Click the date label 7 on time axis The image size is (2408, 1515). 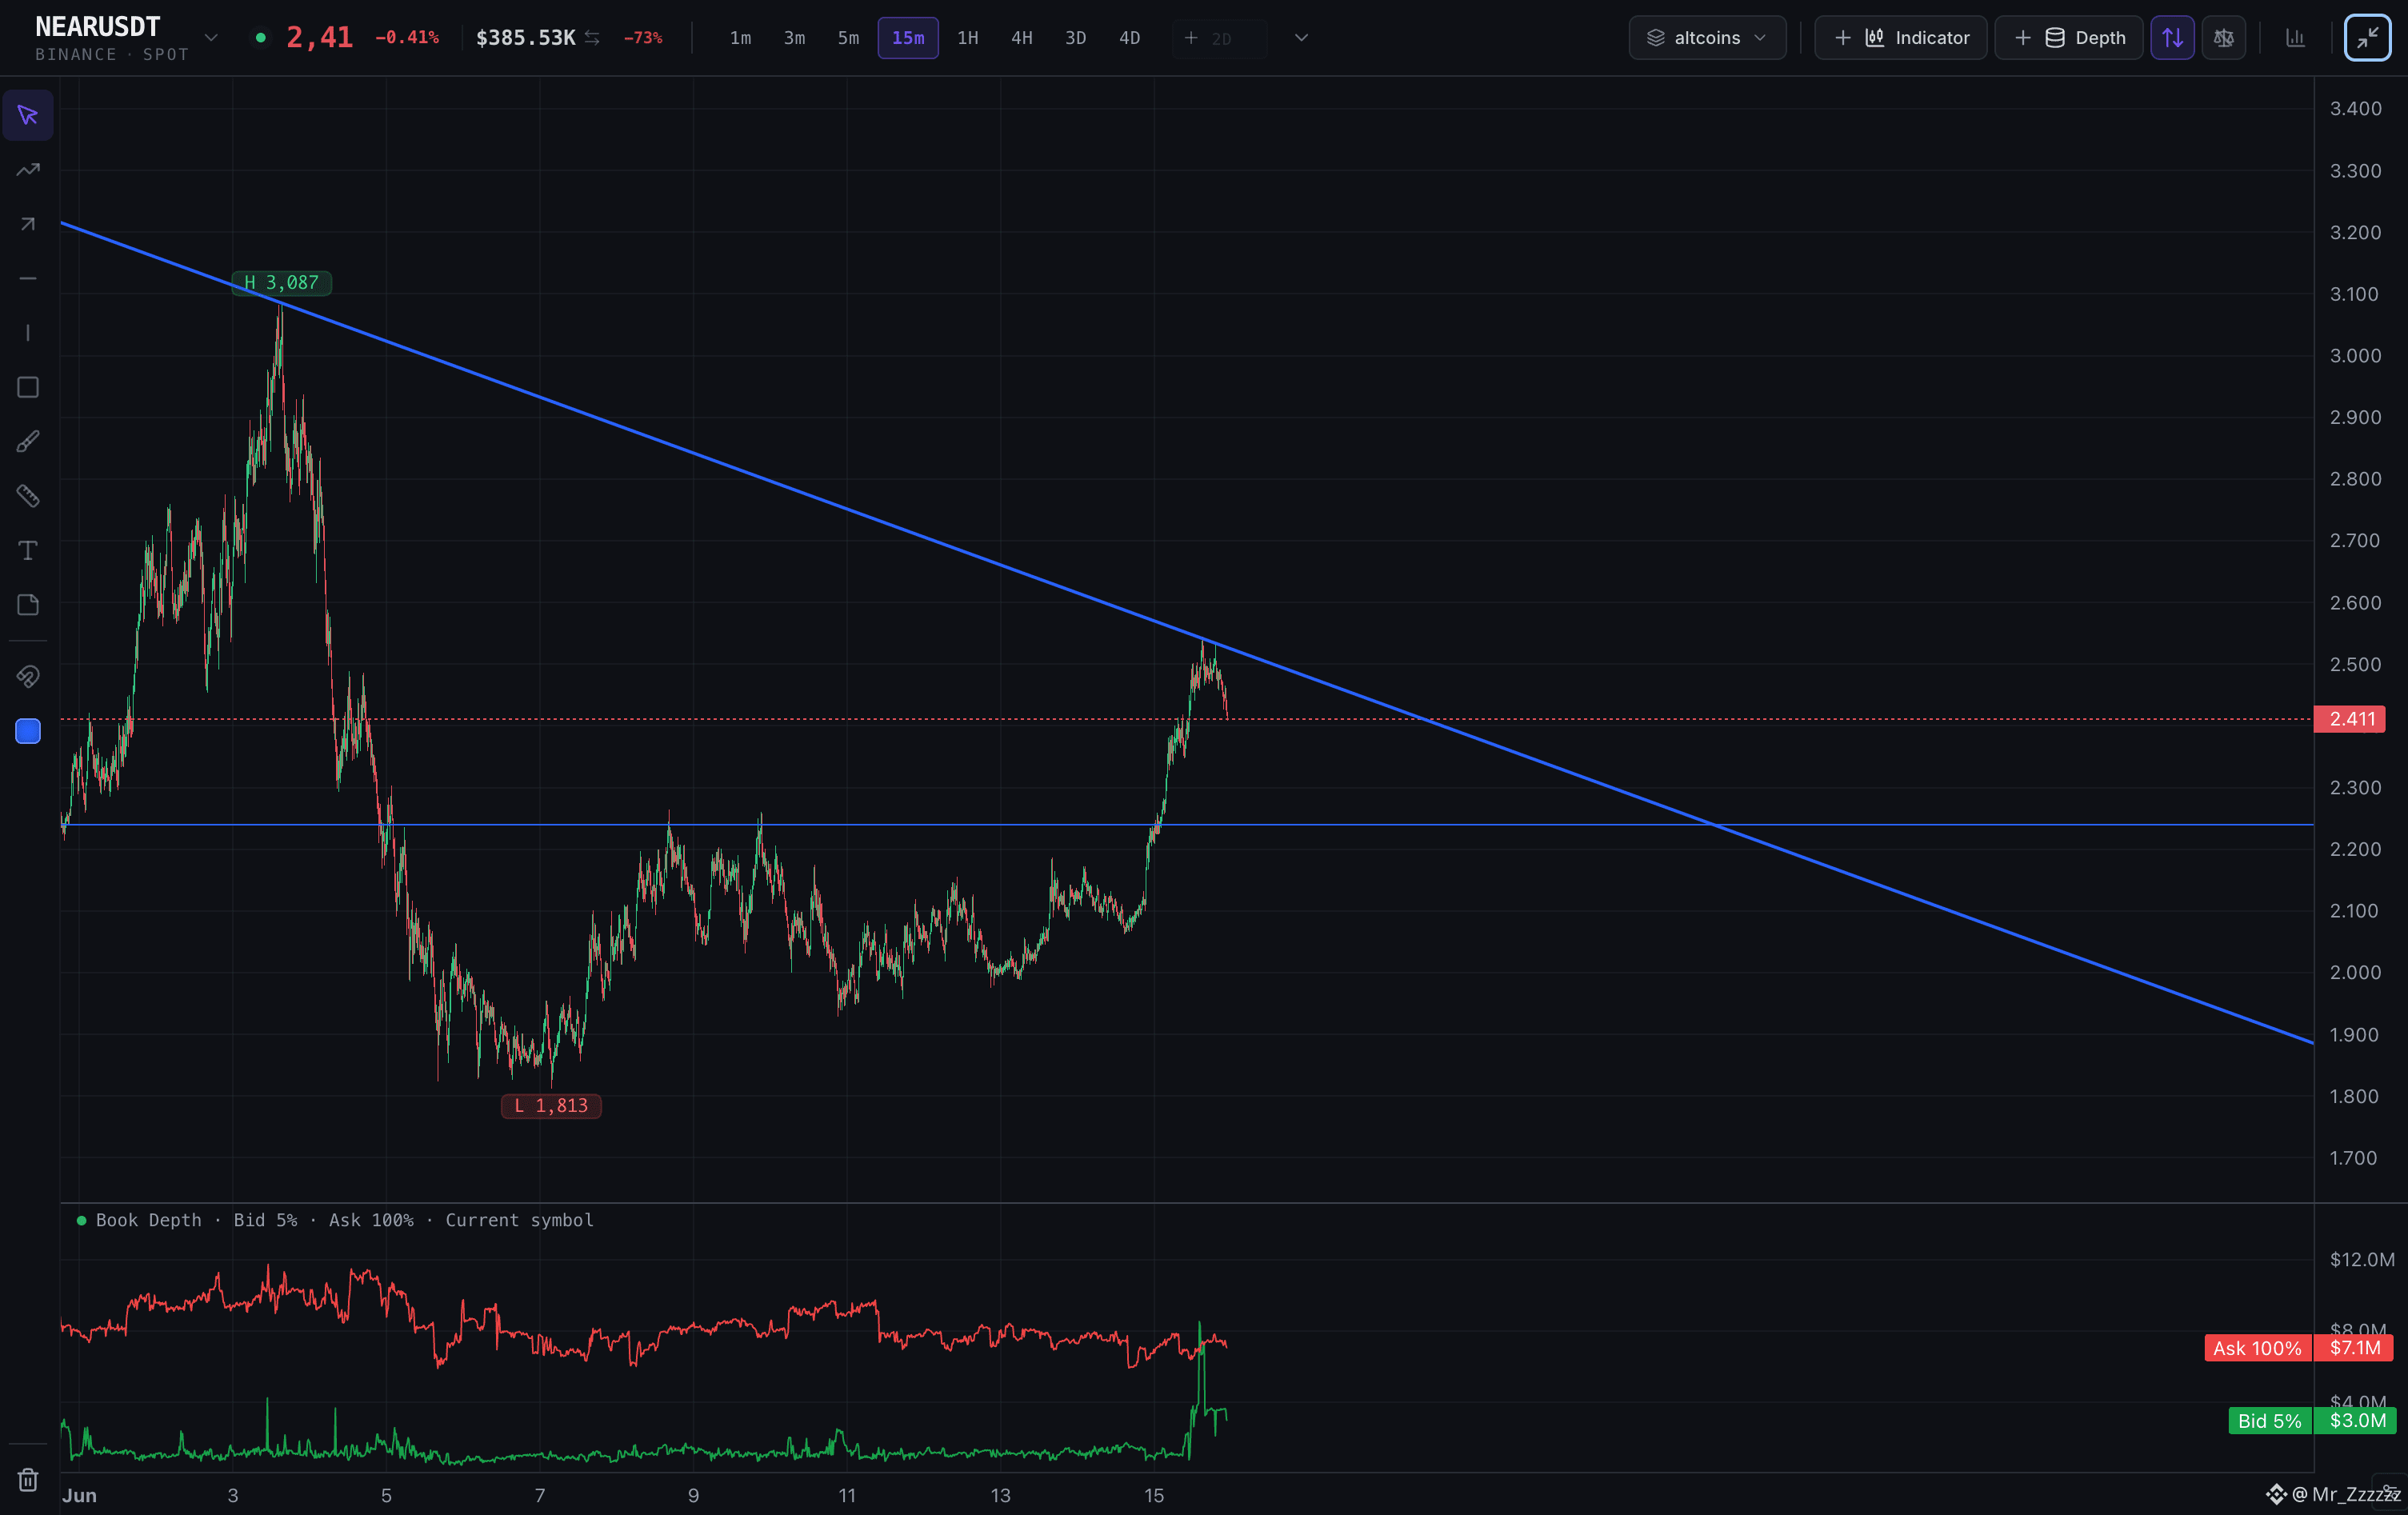click(x=540, y=1495)
